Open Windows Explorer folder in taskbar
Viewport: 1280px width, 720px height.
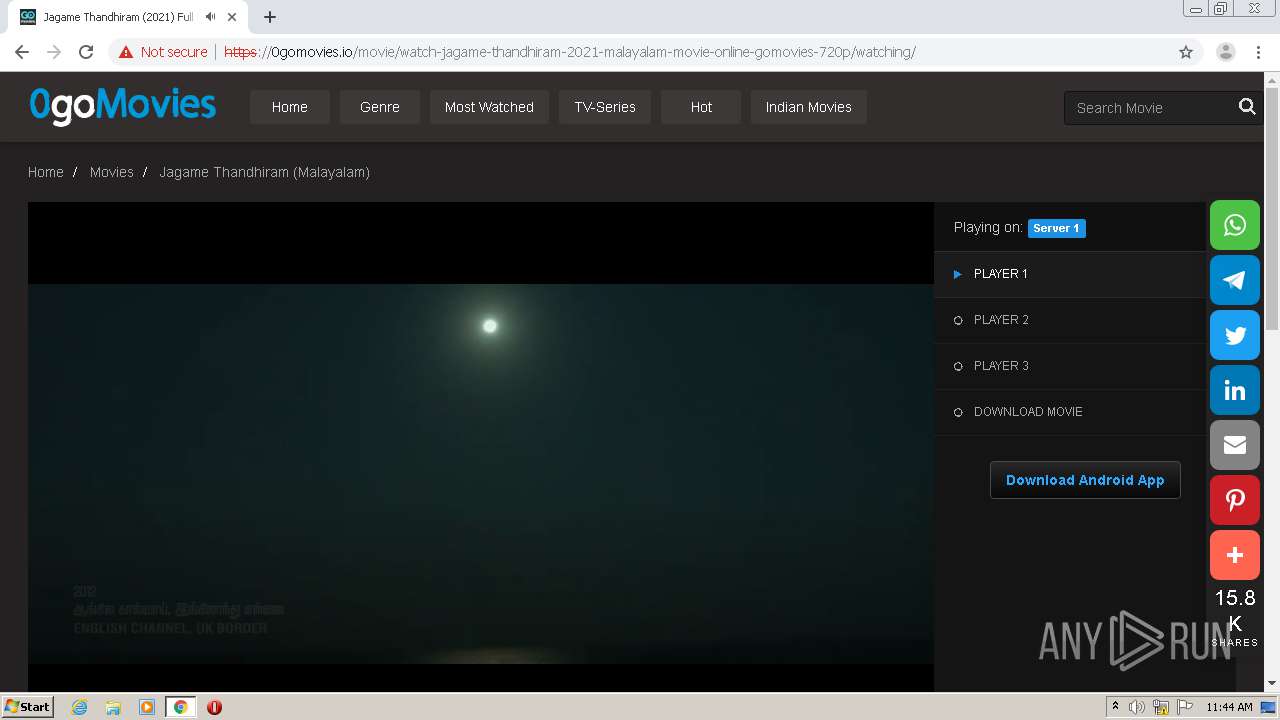pos(113,707)
